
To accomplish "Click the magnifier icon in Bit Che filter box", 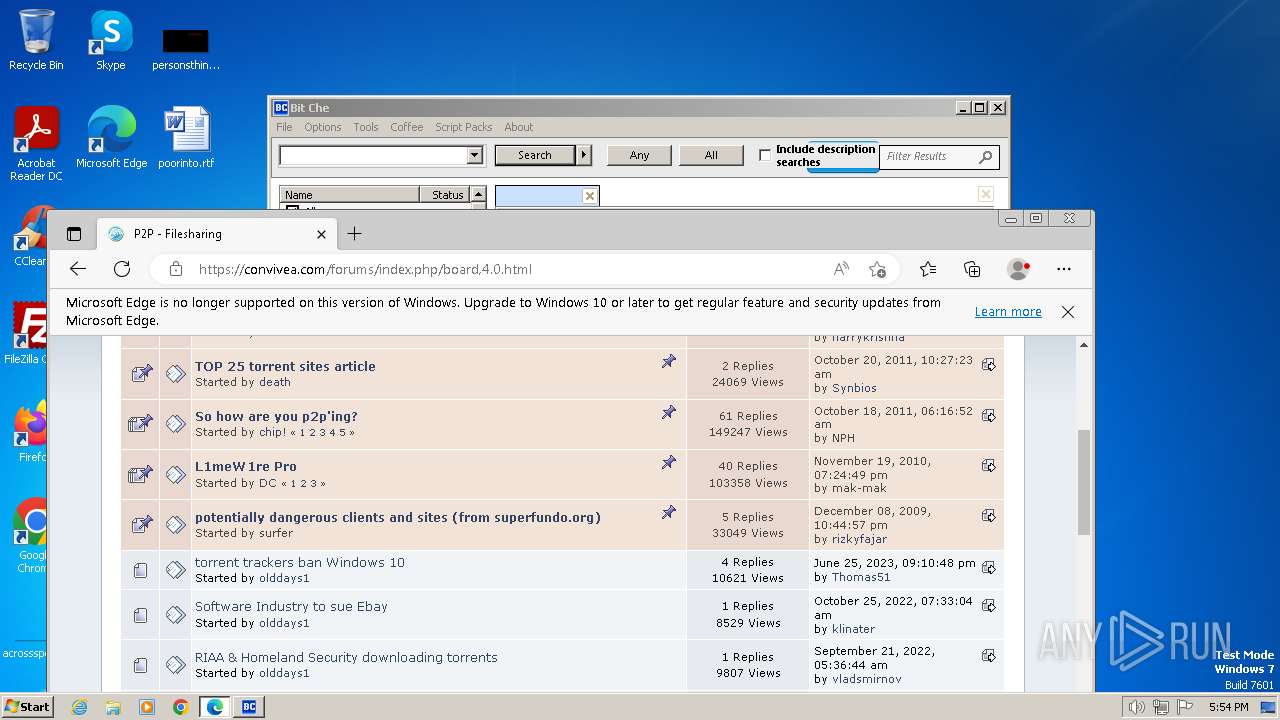I will (985, 157).
